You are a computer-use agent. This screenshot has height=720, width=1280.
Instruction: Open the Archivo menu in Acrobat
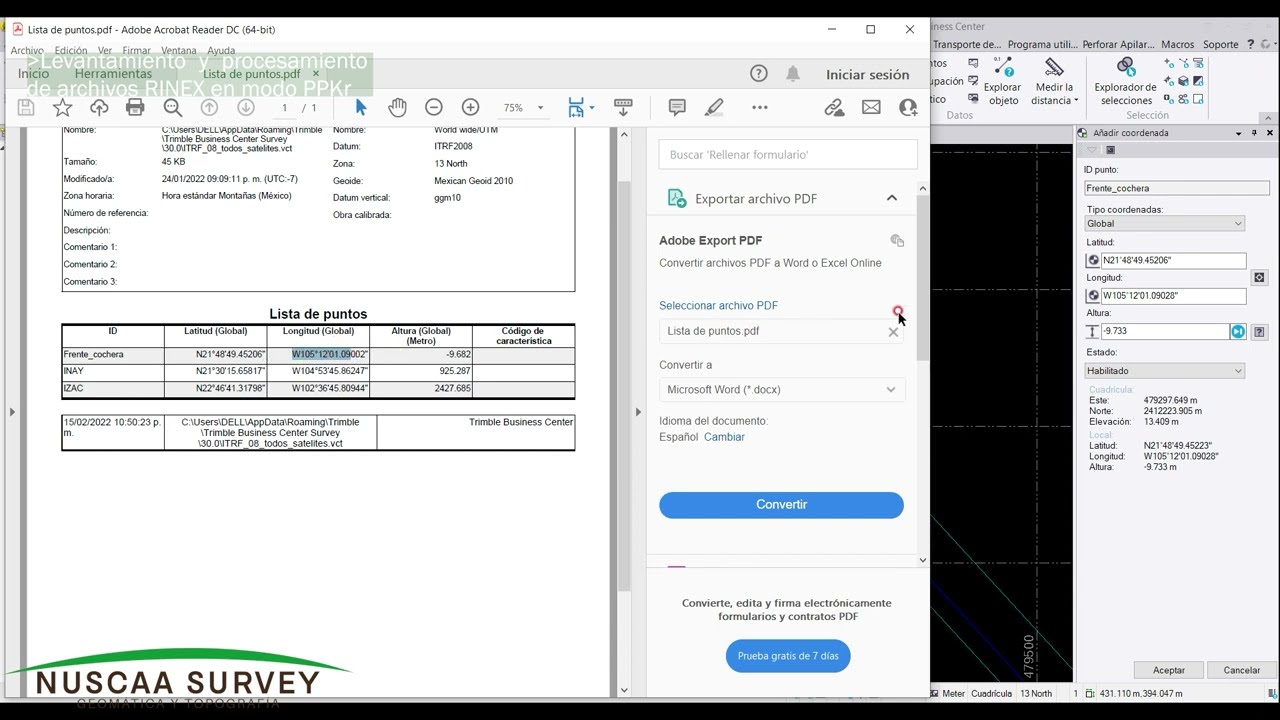tap(27, 50)
